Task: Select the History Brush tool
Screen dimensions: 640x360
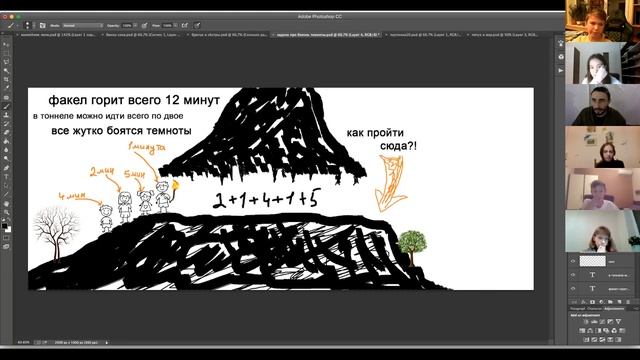Action: (6, 124)
